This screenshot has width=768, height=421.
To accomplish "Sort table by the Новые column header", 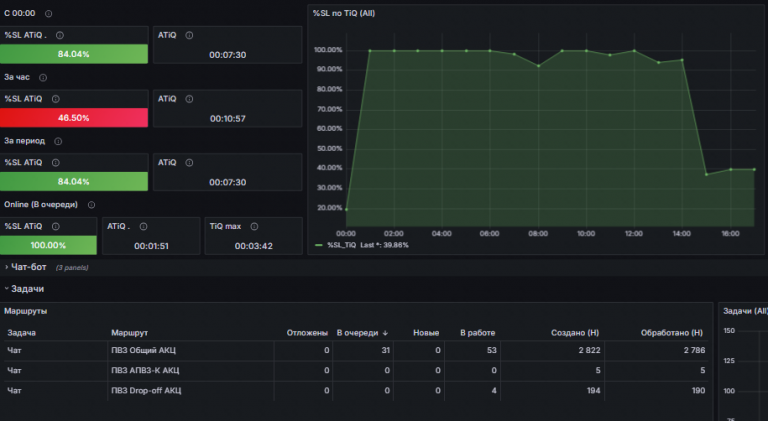I will 426,333.
